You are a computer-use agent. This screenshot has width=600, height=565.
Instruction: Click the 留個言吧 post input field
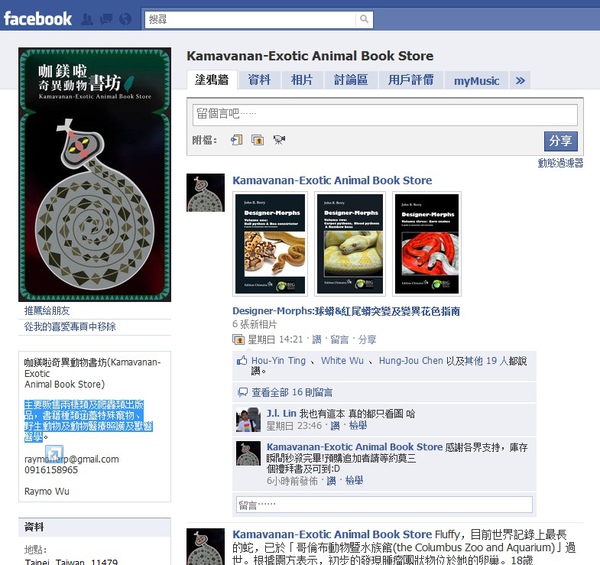tap(385, 114)
